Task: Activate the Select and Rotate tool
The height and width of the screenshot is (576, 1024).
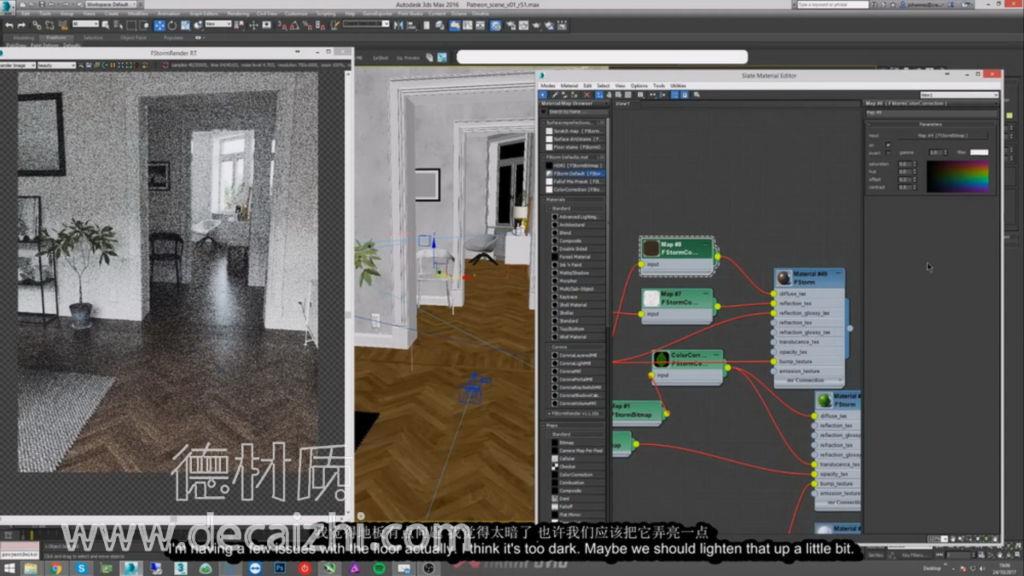Action: (x=172, y=25)
